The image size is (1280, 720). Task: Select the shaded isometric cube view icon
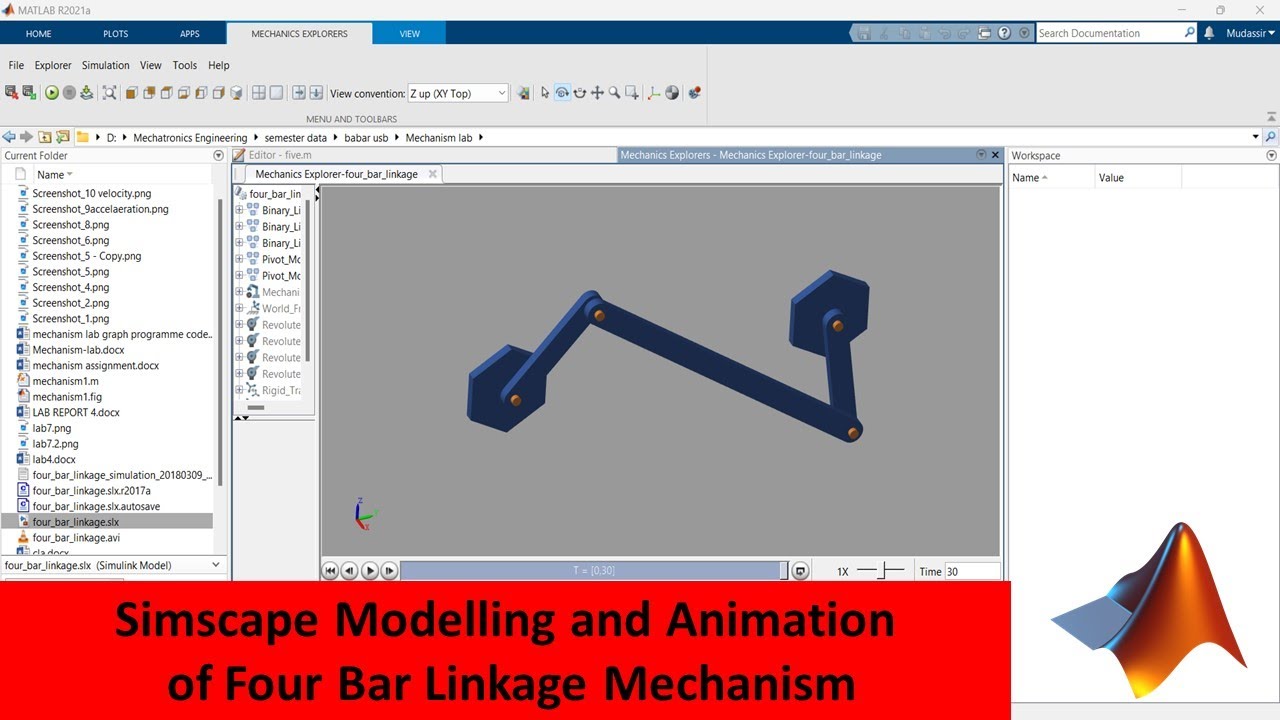tap(236, 93)
